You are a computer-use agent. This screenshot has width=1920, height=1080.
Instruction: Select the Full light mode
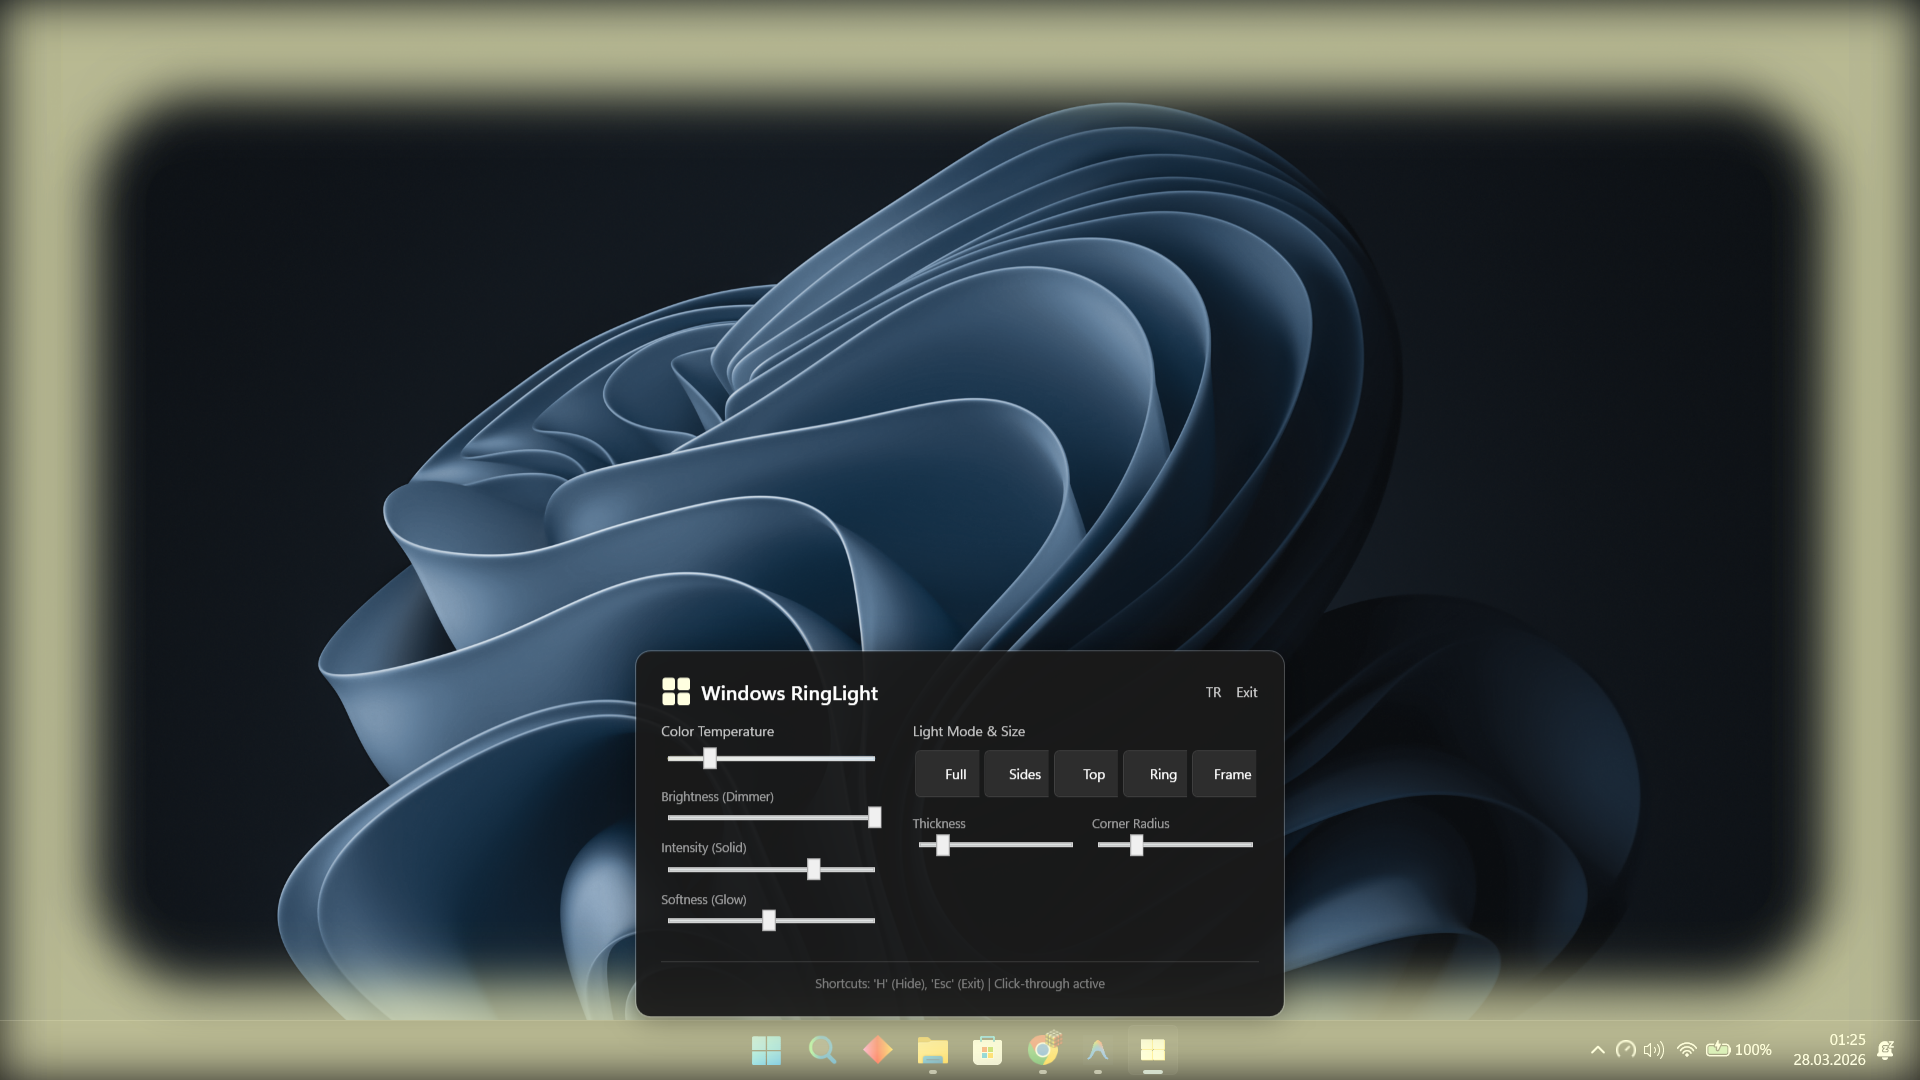947,774
